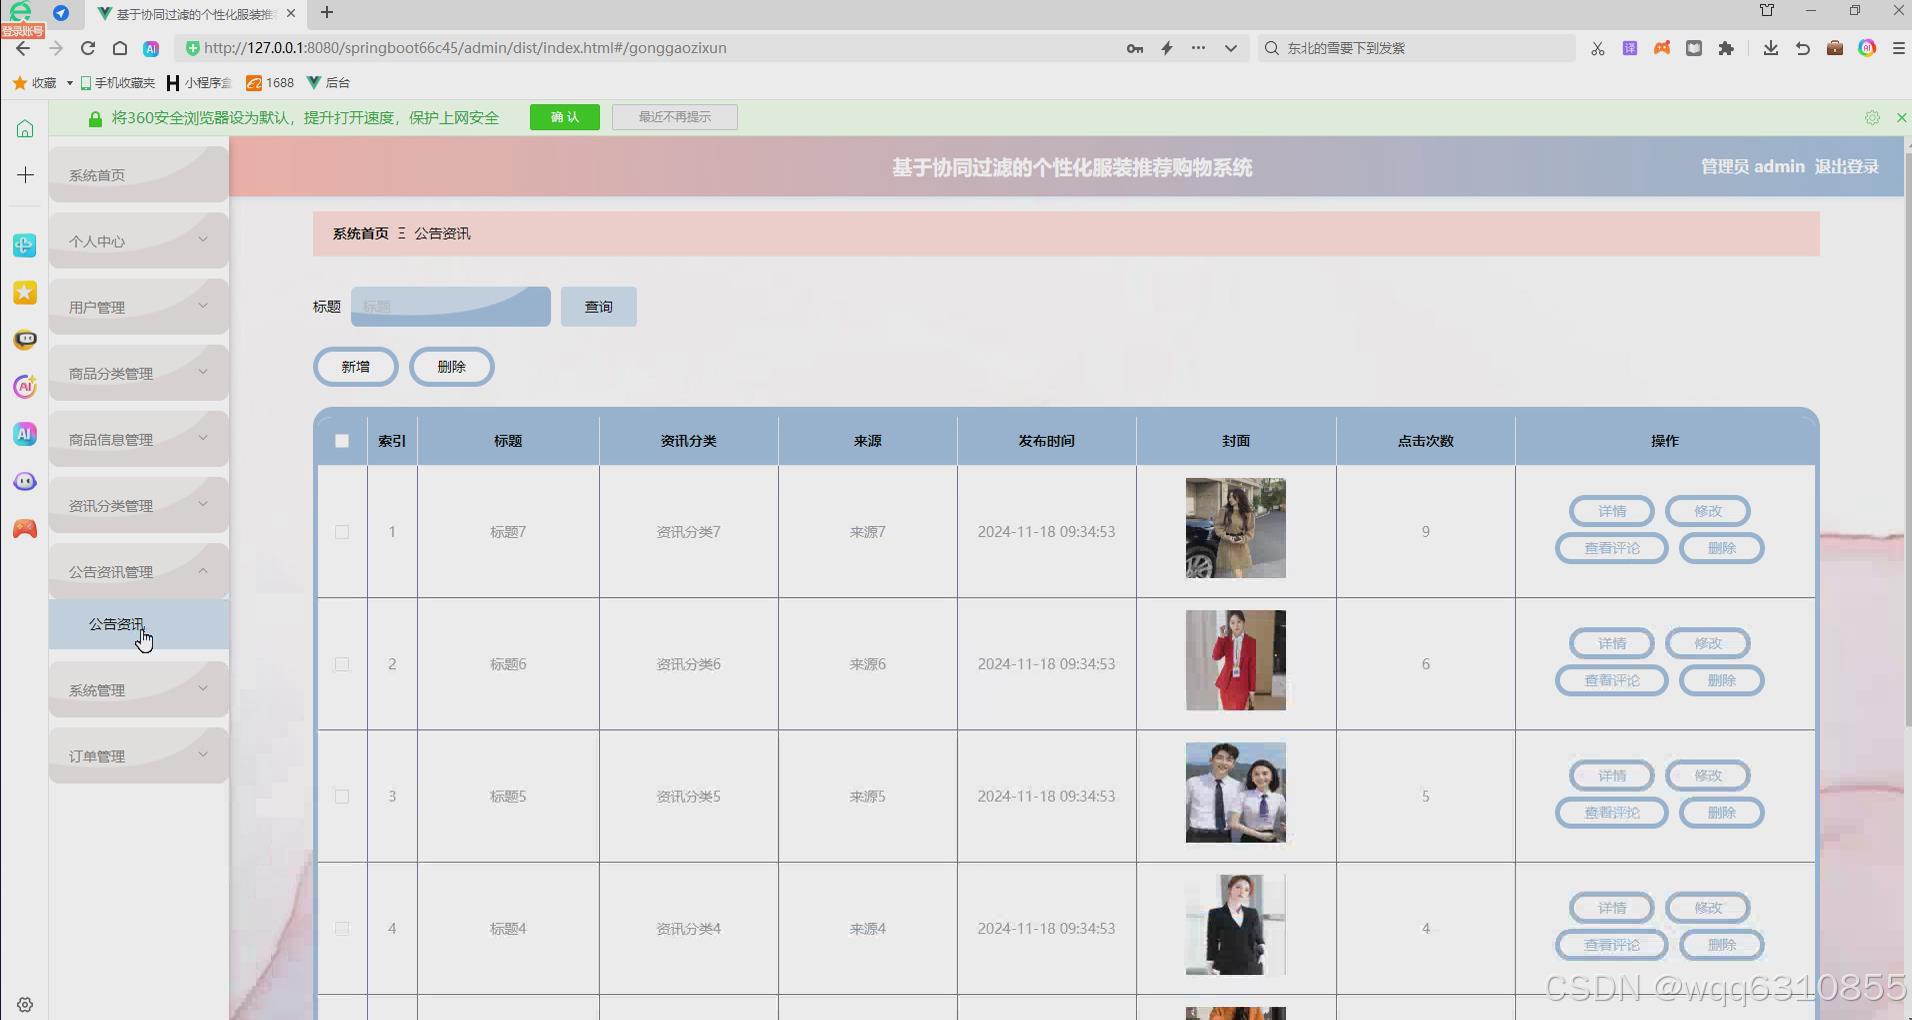Click the downloads icon in the toolbar
Image resolution: width=1912 pixels, height=1020 pixels.
point(1770,48)
